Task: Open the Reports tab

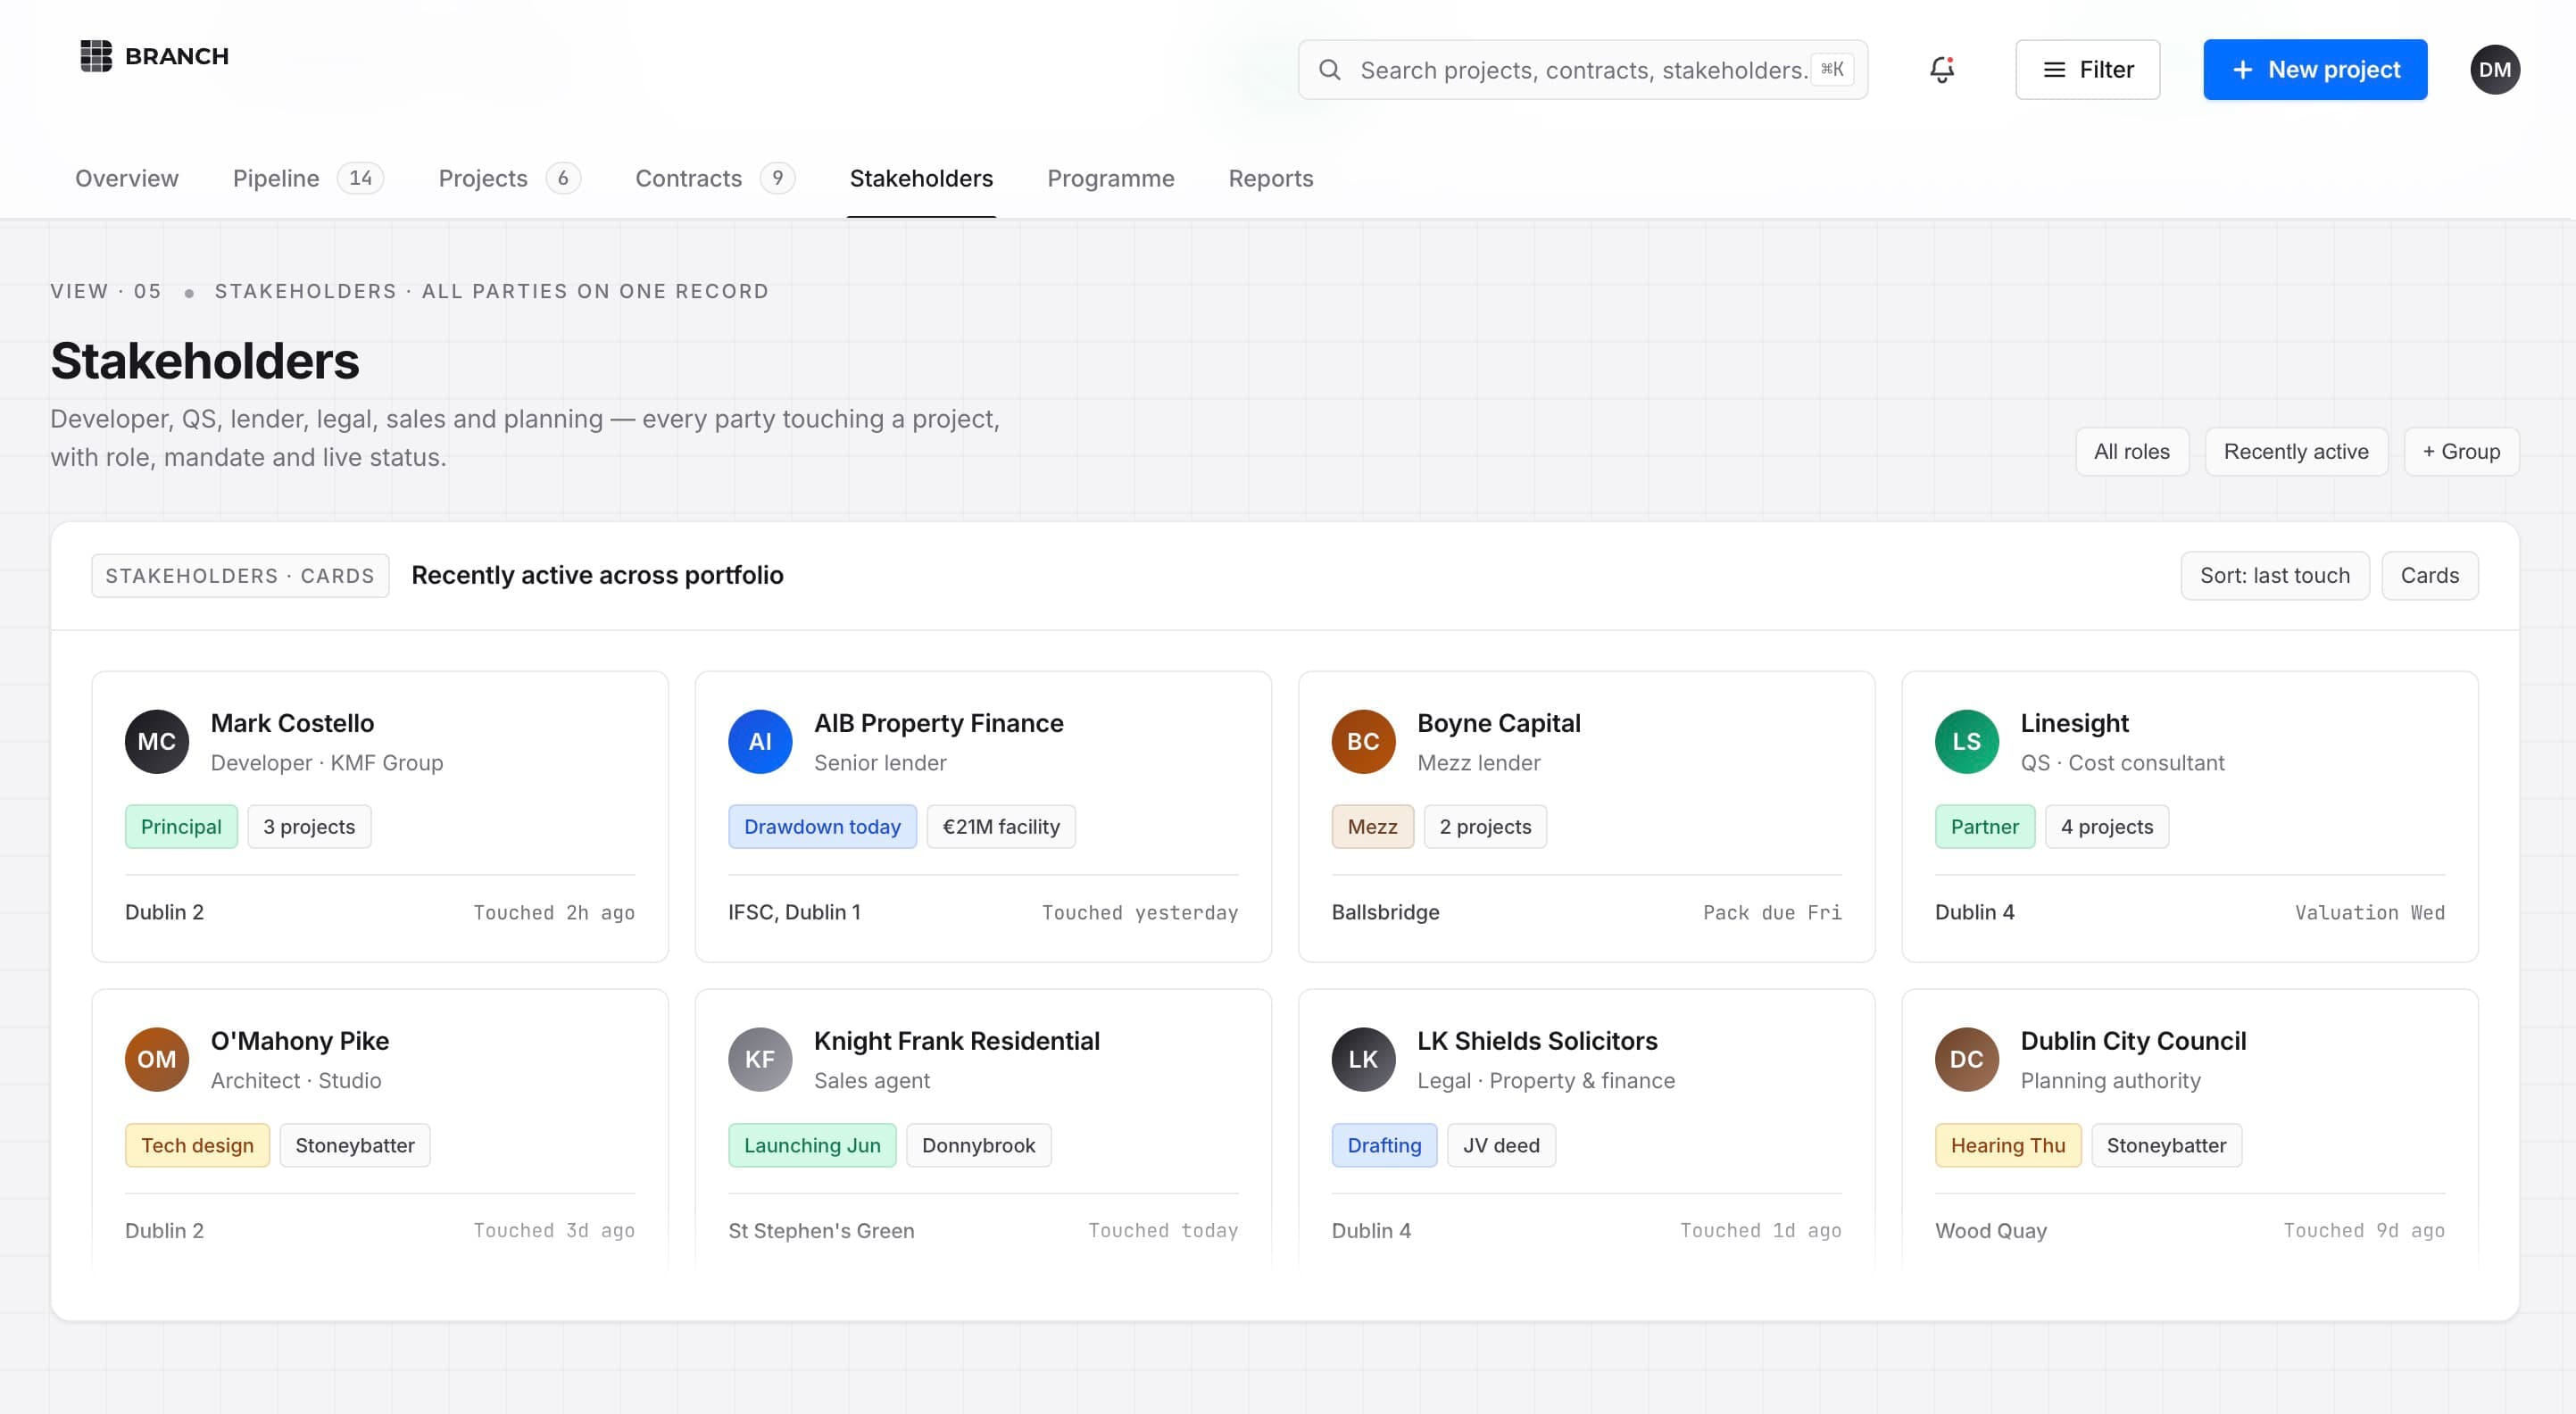Action: pos(1270,178)
